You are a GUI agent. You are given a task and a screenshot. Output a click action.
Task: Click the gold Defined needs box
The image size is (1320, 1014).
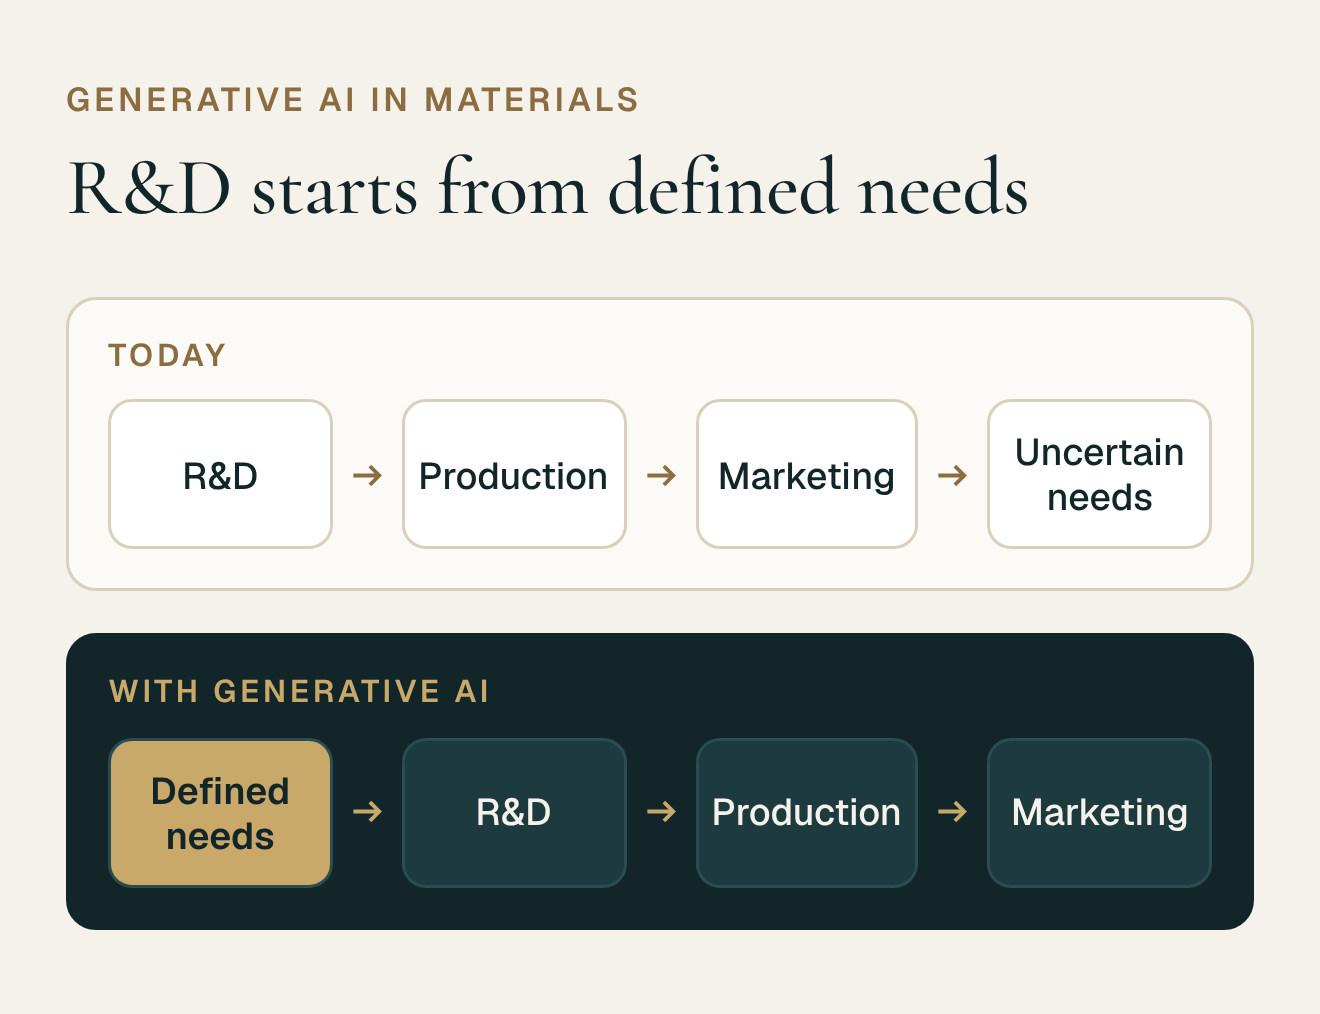click(220, 812)
